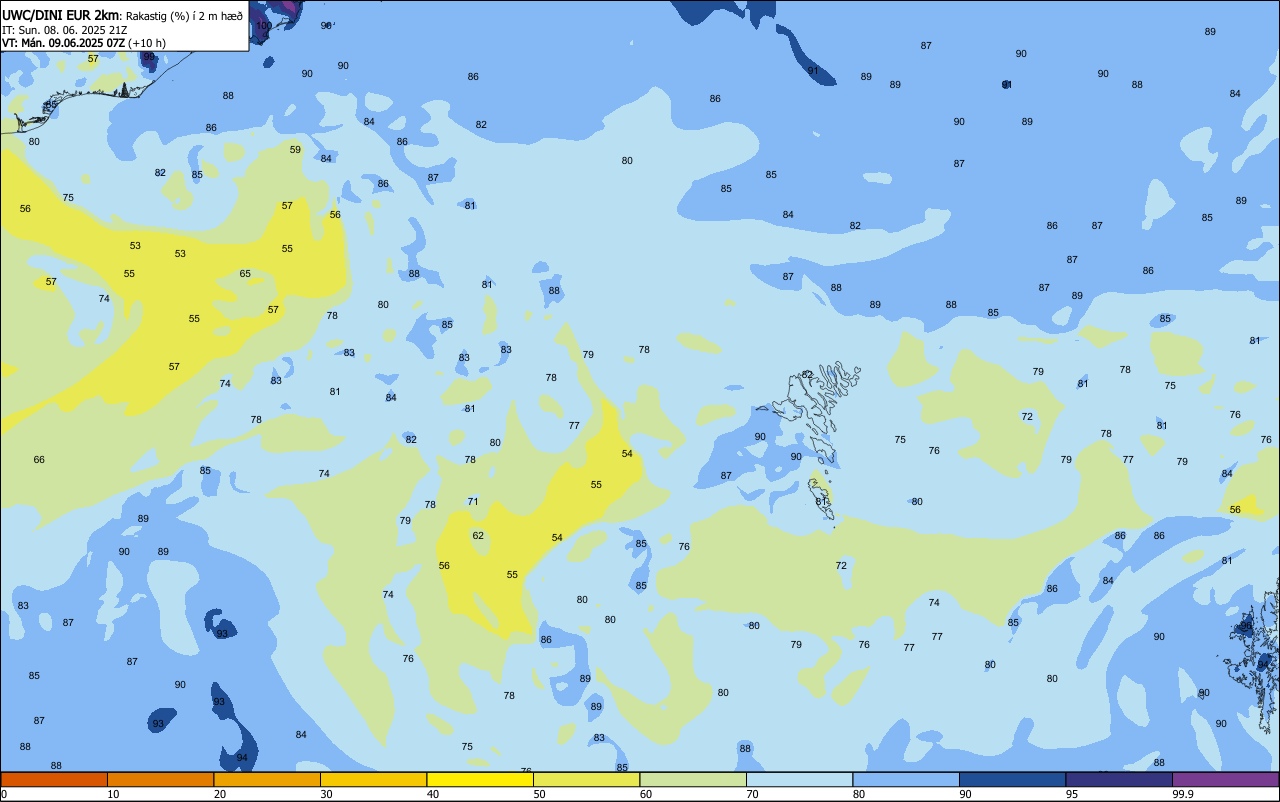The height and width of the screenshot is (802, 1280).
Task: Pick the 40–50 bright yellow legend swatch
Action: [480, 779]
